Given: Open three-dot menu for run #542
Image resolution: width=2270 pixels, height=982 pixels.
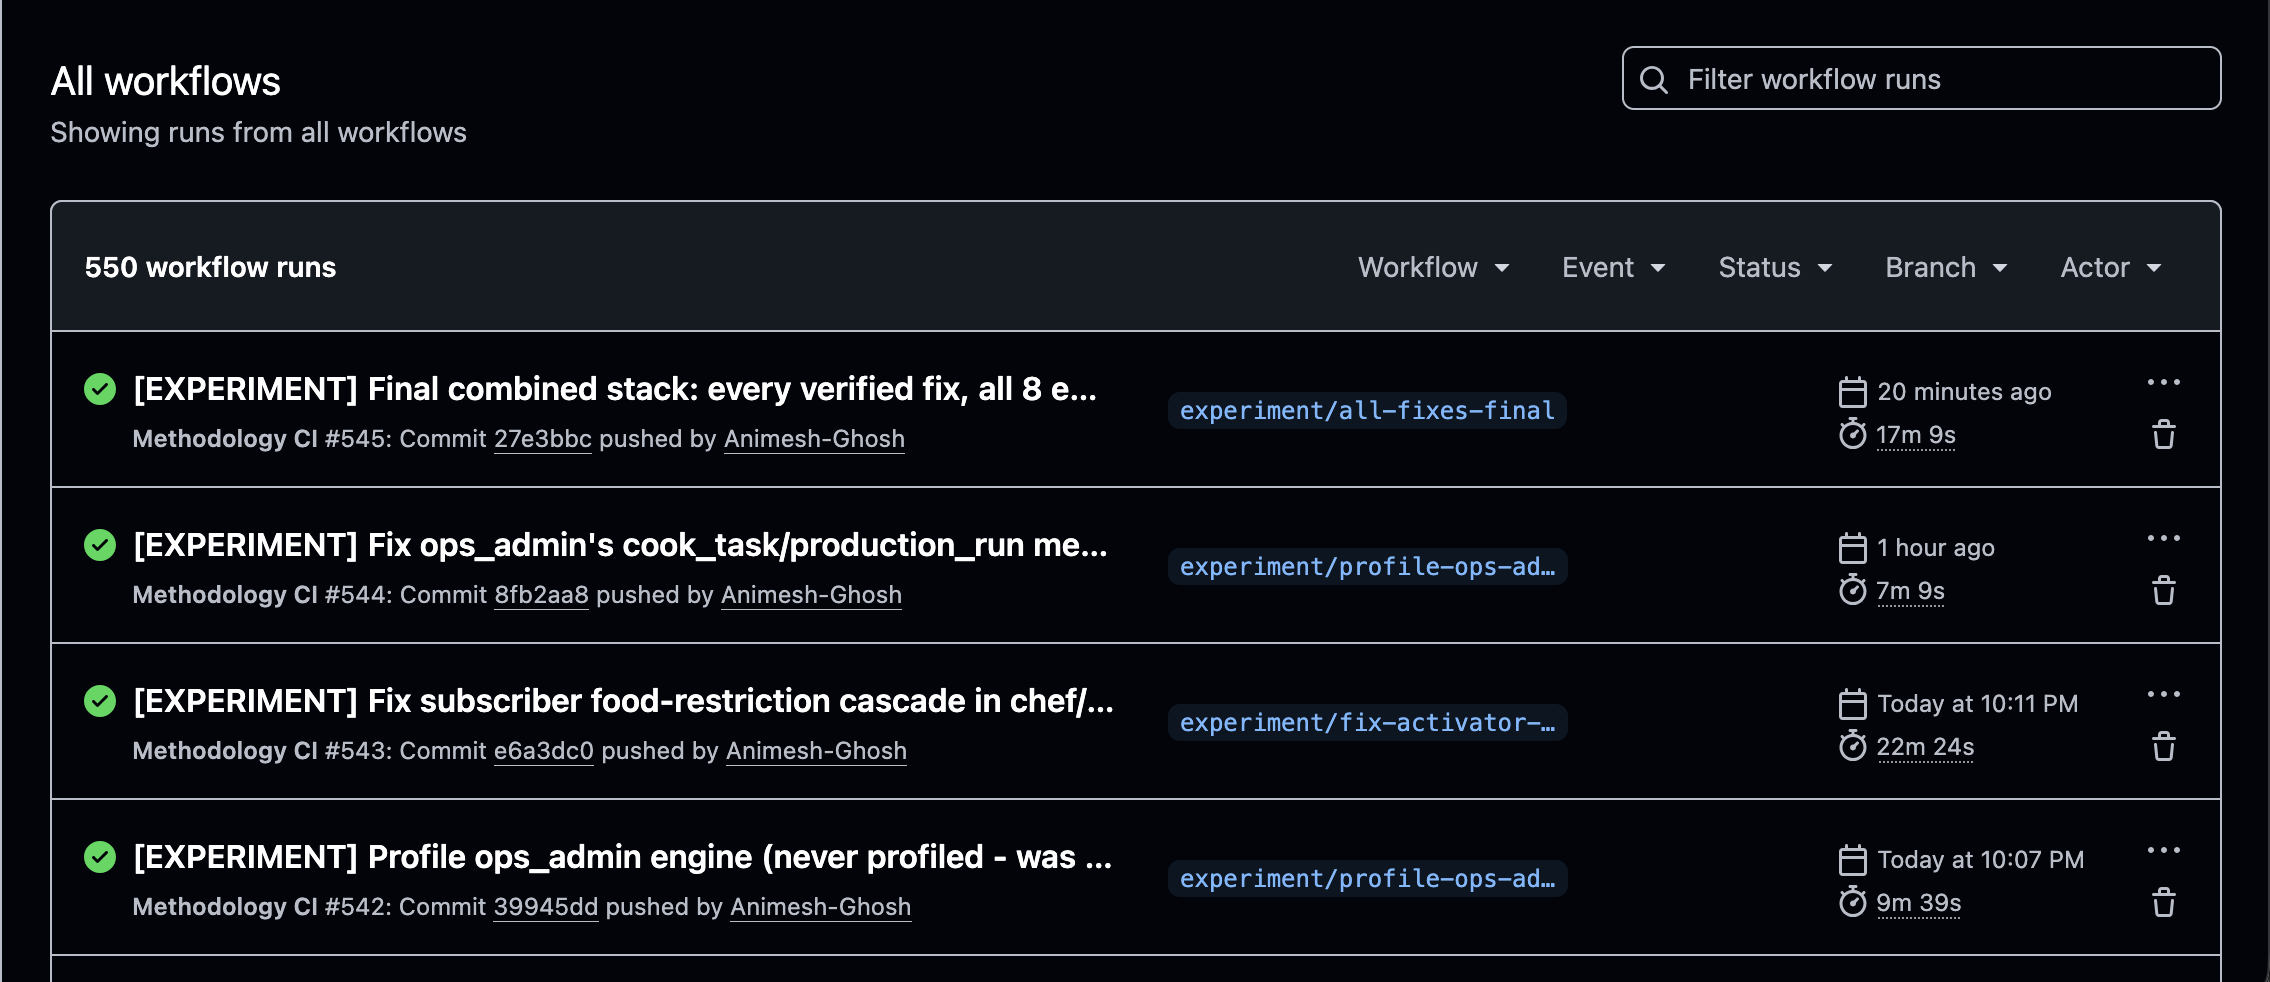Looking at the screenshot, I should (x=2163, y=850).
